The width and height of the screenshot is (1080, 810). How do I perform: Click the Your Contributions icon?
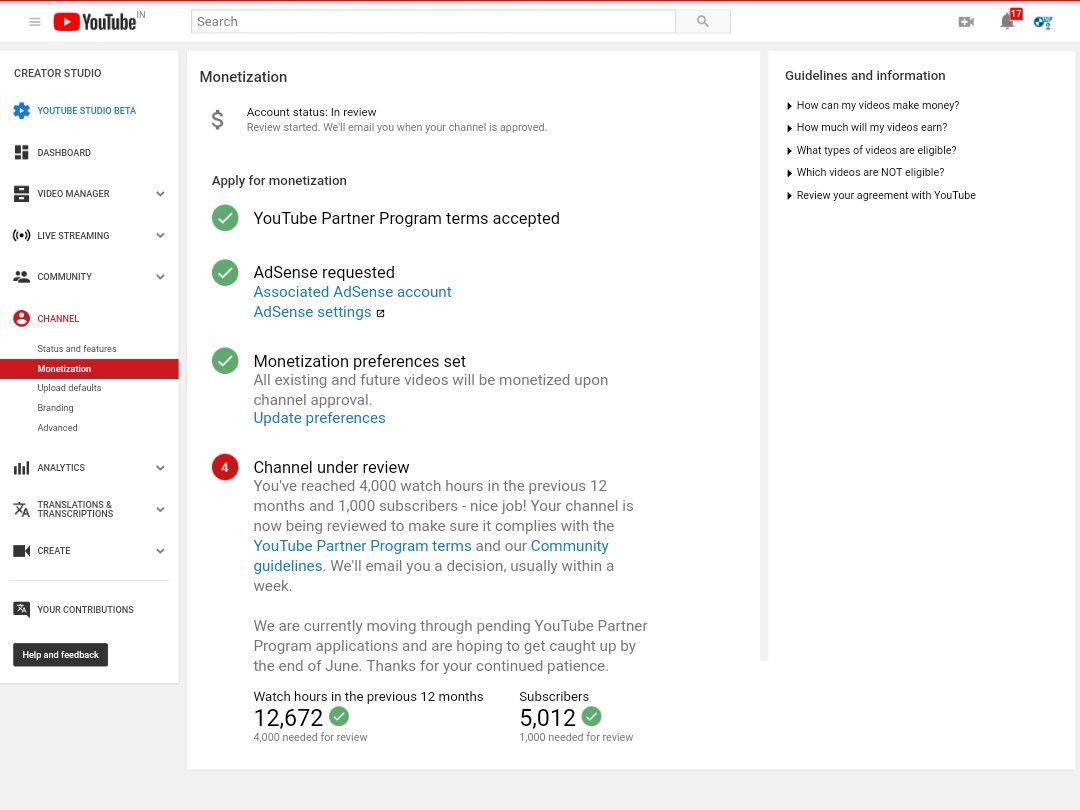coord(21,610)
